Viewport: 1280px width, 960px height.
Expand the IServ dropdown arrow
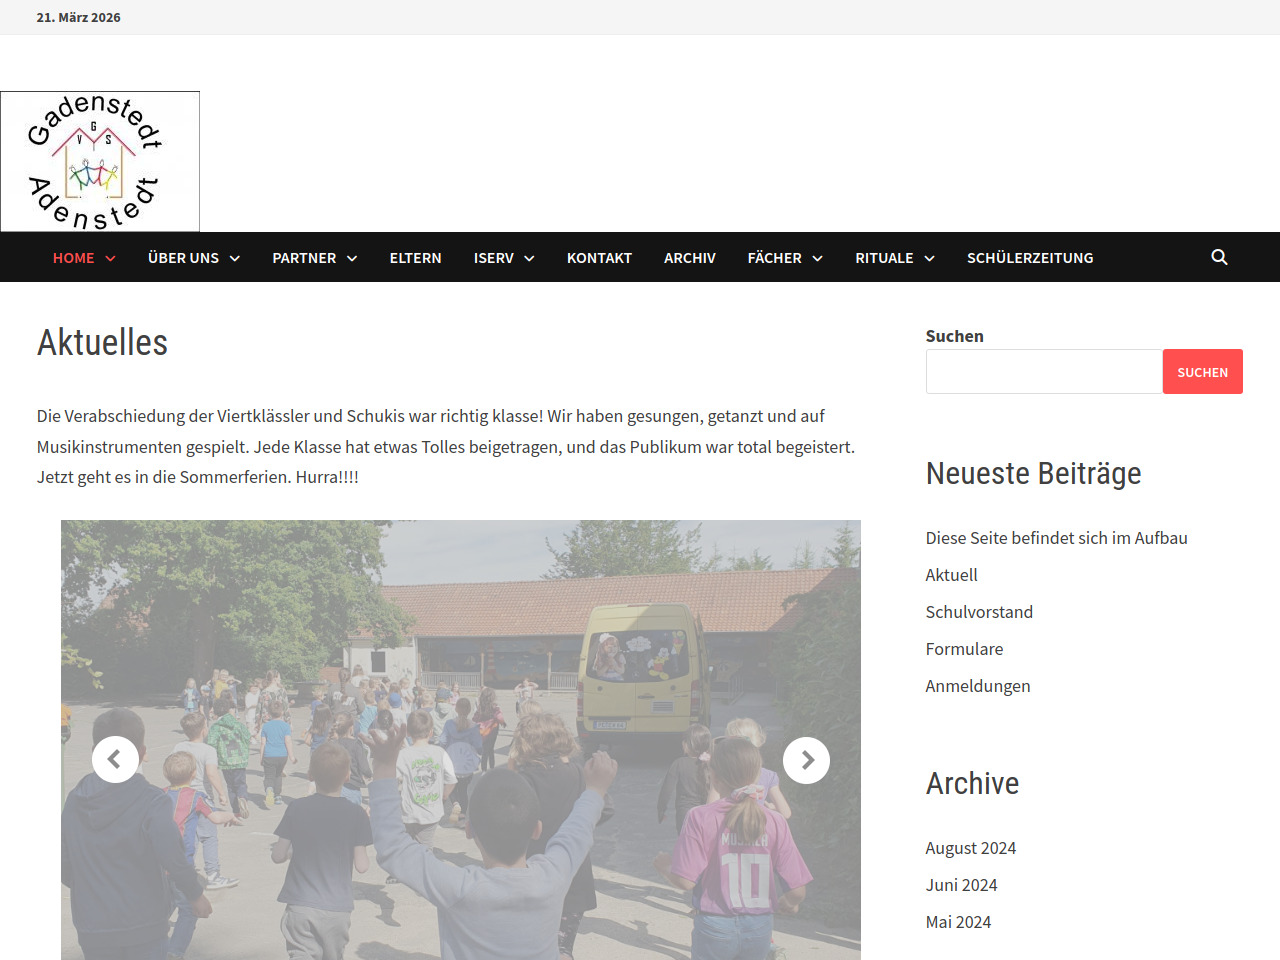530,258
